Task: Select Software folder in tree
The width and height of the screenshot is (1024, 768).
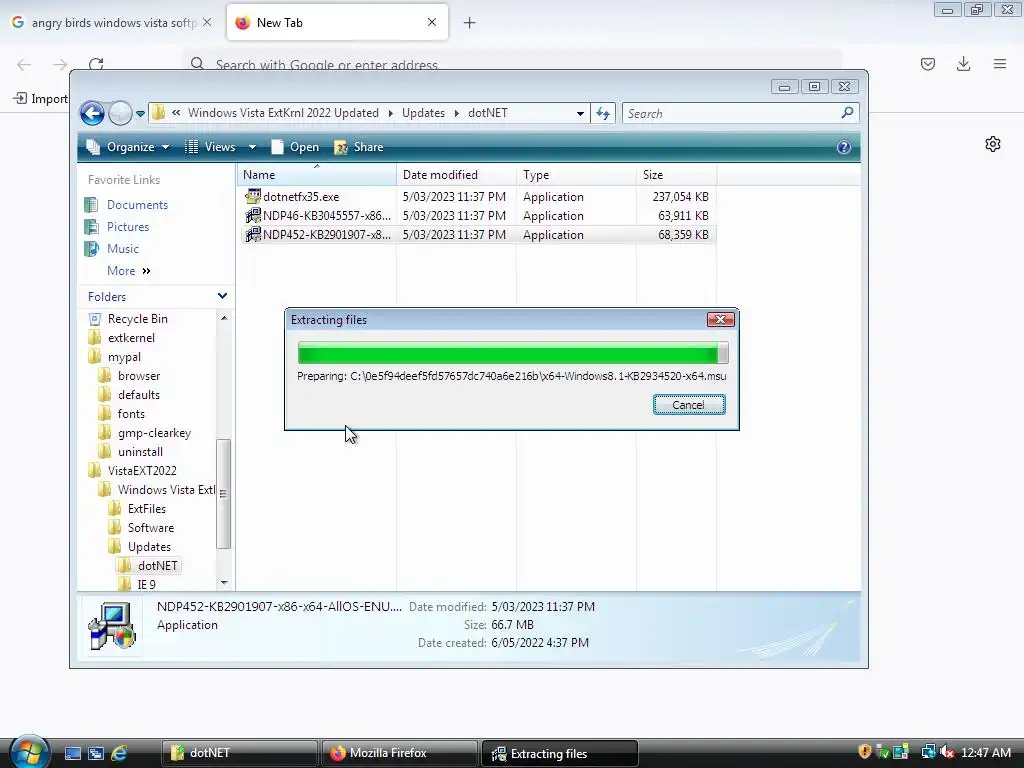Action: point(151,528)
